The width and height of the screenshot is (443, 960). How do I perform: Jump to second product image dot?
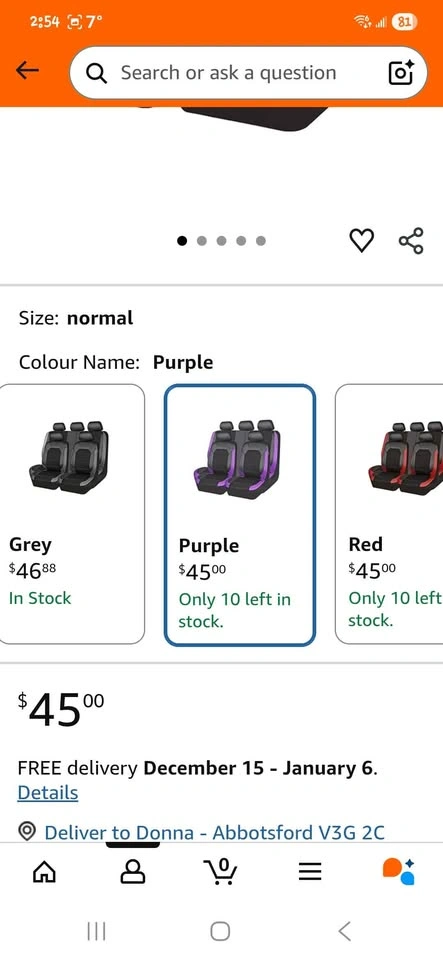click(201, 241)
